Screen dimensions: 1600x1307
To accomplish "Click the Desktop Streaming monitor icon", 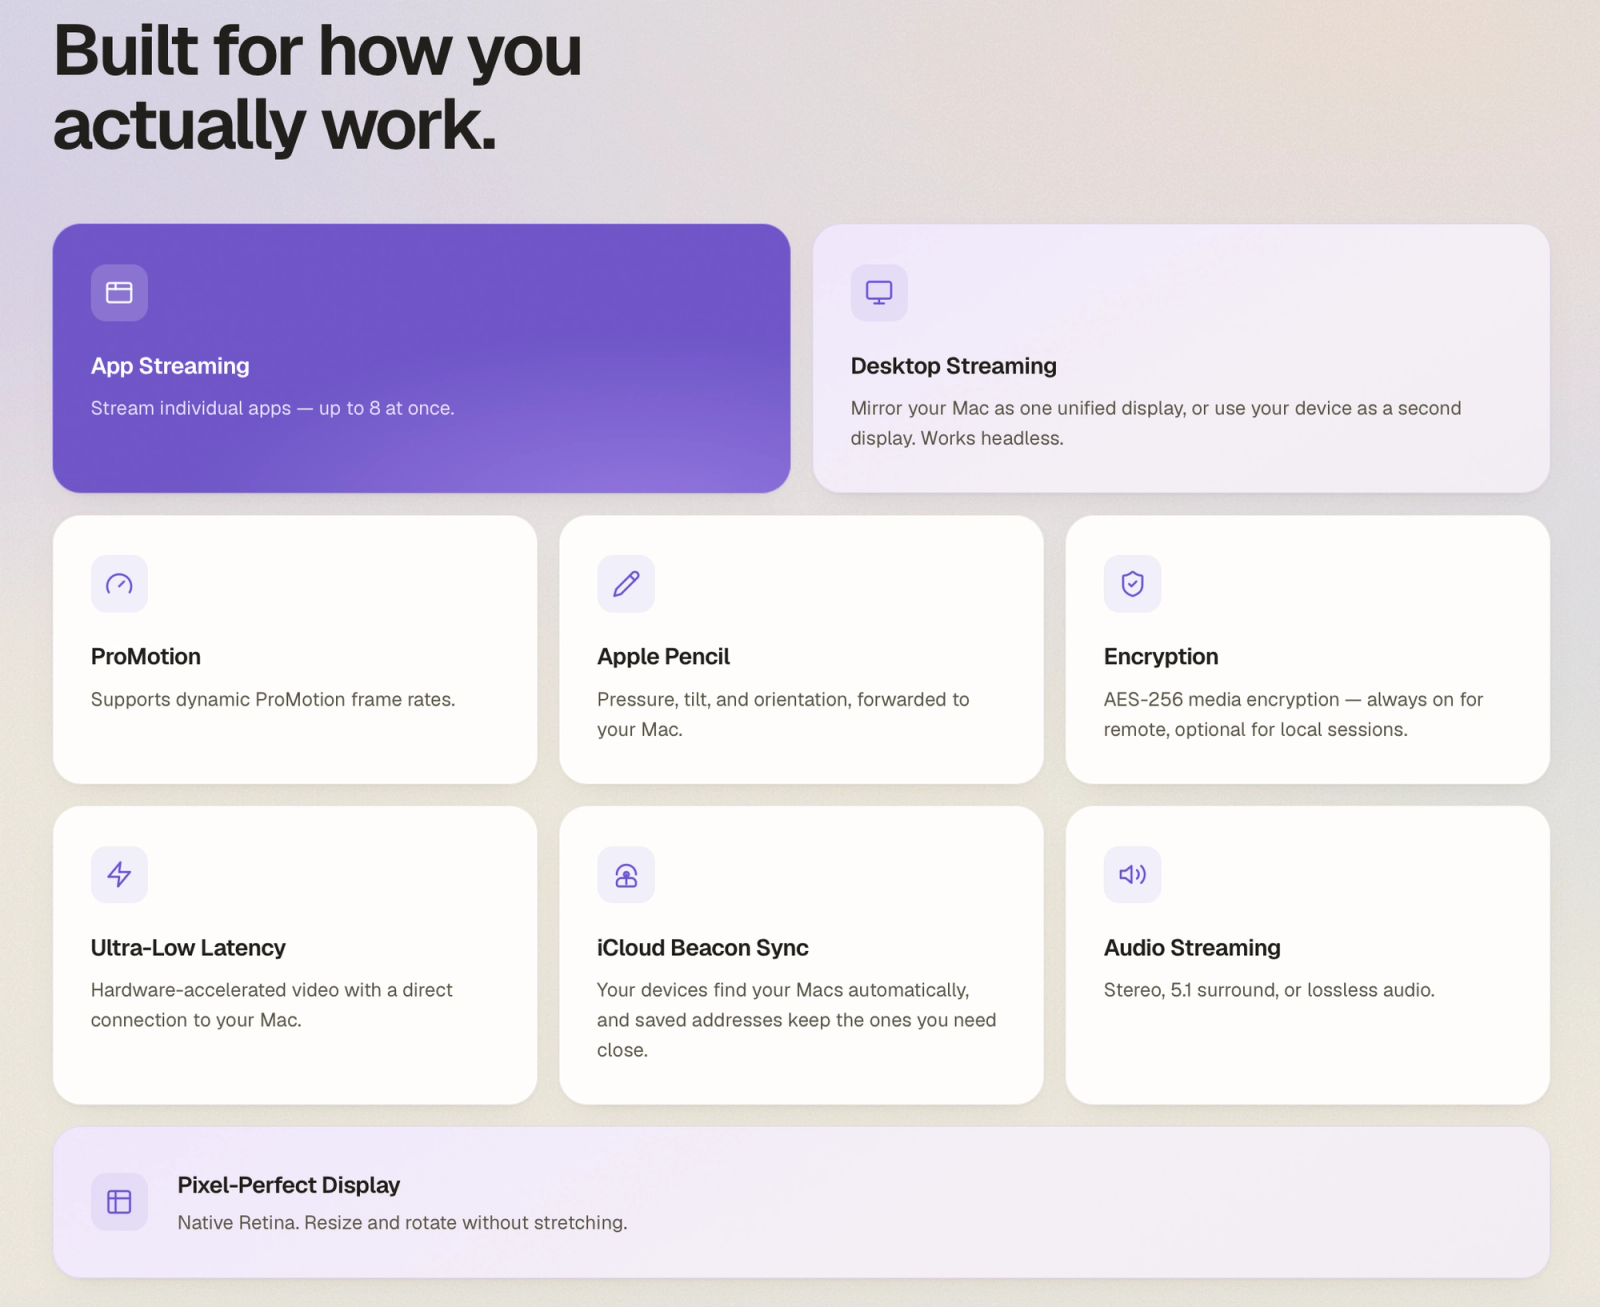I will click(x=879, y=292).
